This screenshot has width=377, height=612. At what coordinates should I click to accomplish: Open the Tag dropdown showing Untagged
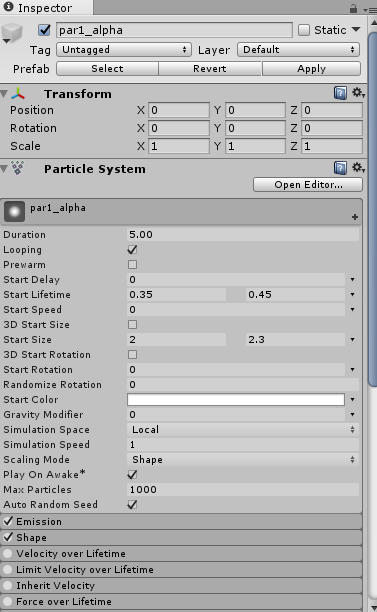coord(124,50)
